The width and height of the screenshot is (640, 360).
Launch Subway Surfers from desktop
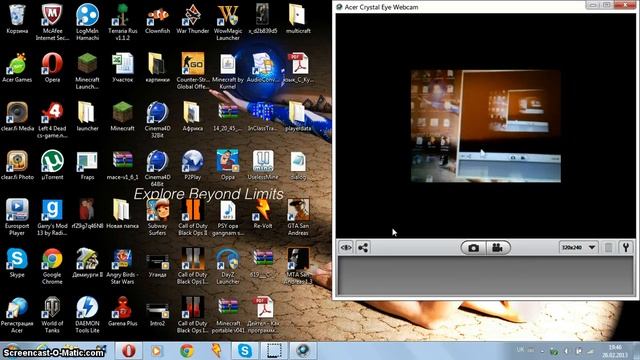158,217
